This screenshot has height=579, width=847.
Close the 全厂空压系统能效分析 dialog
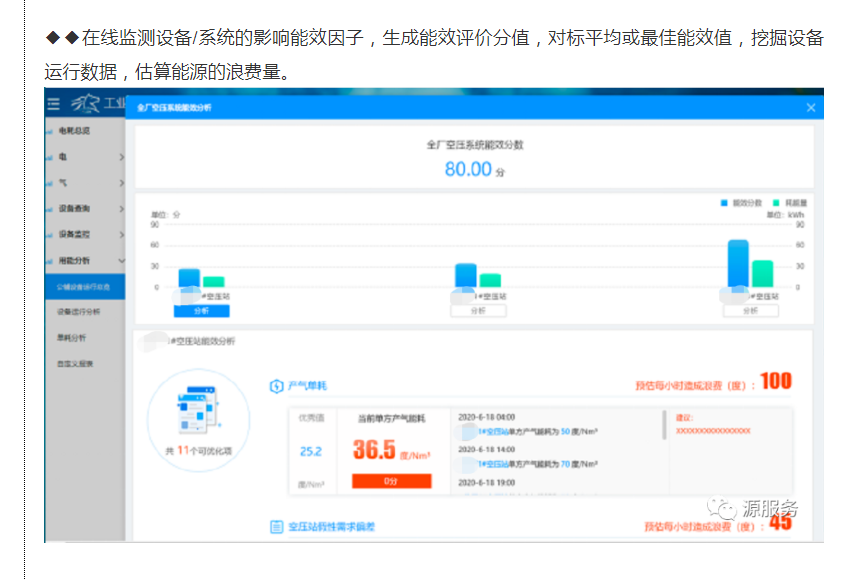click(x=811, y=107)
